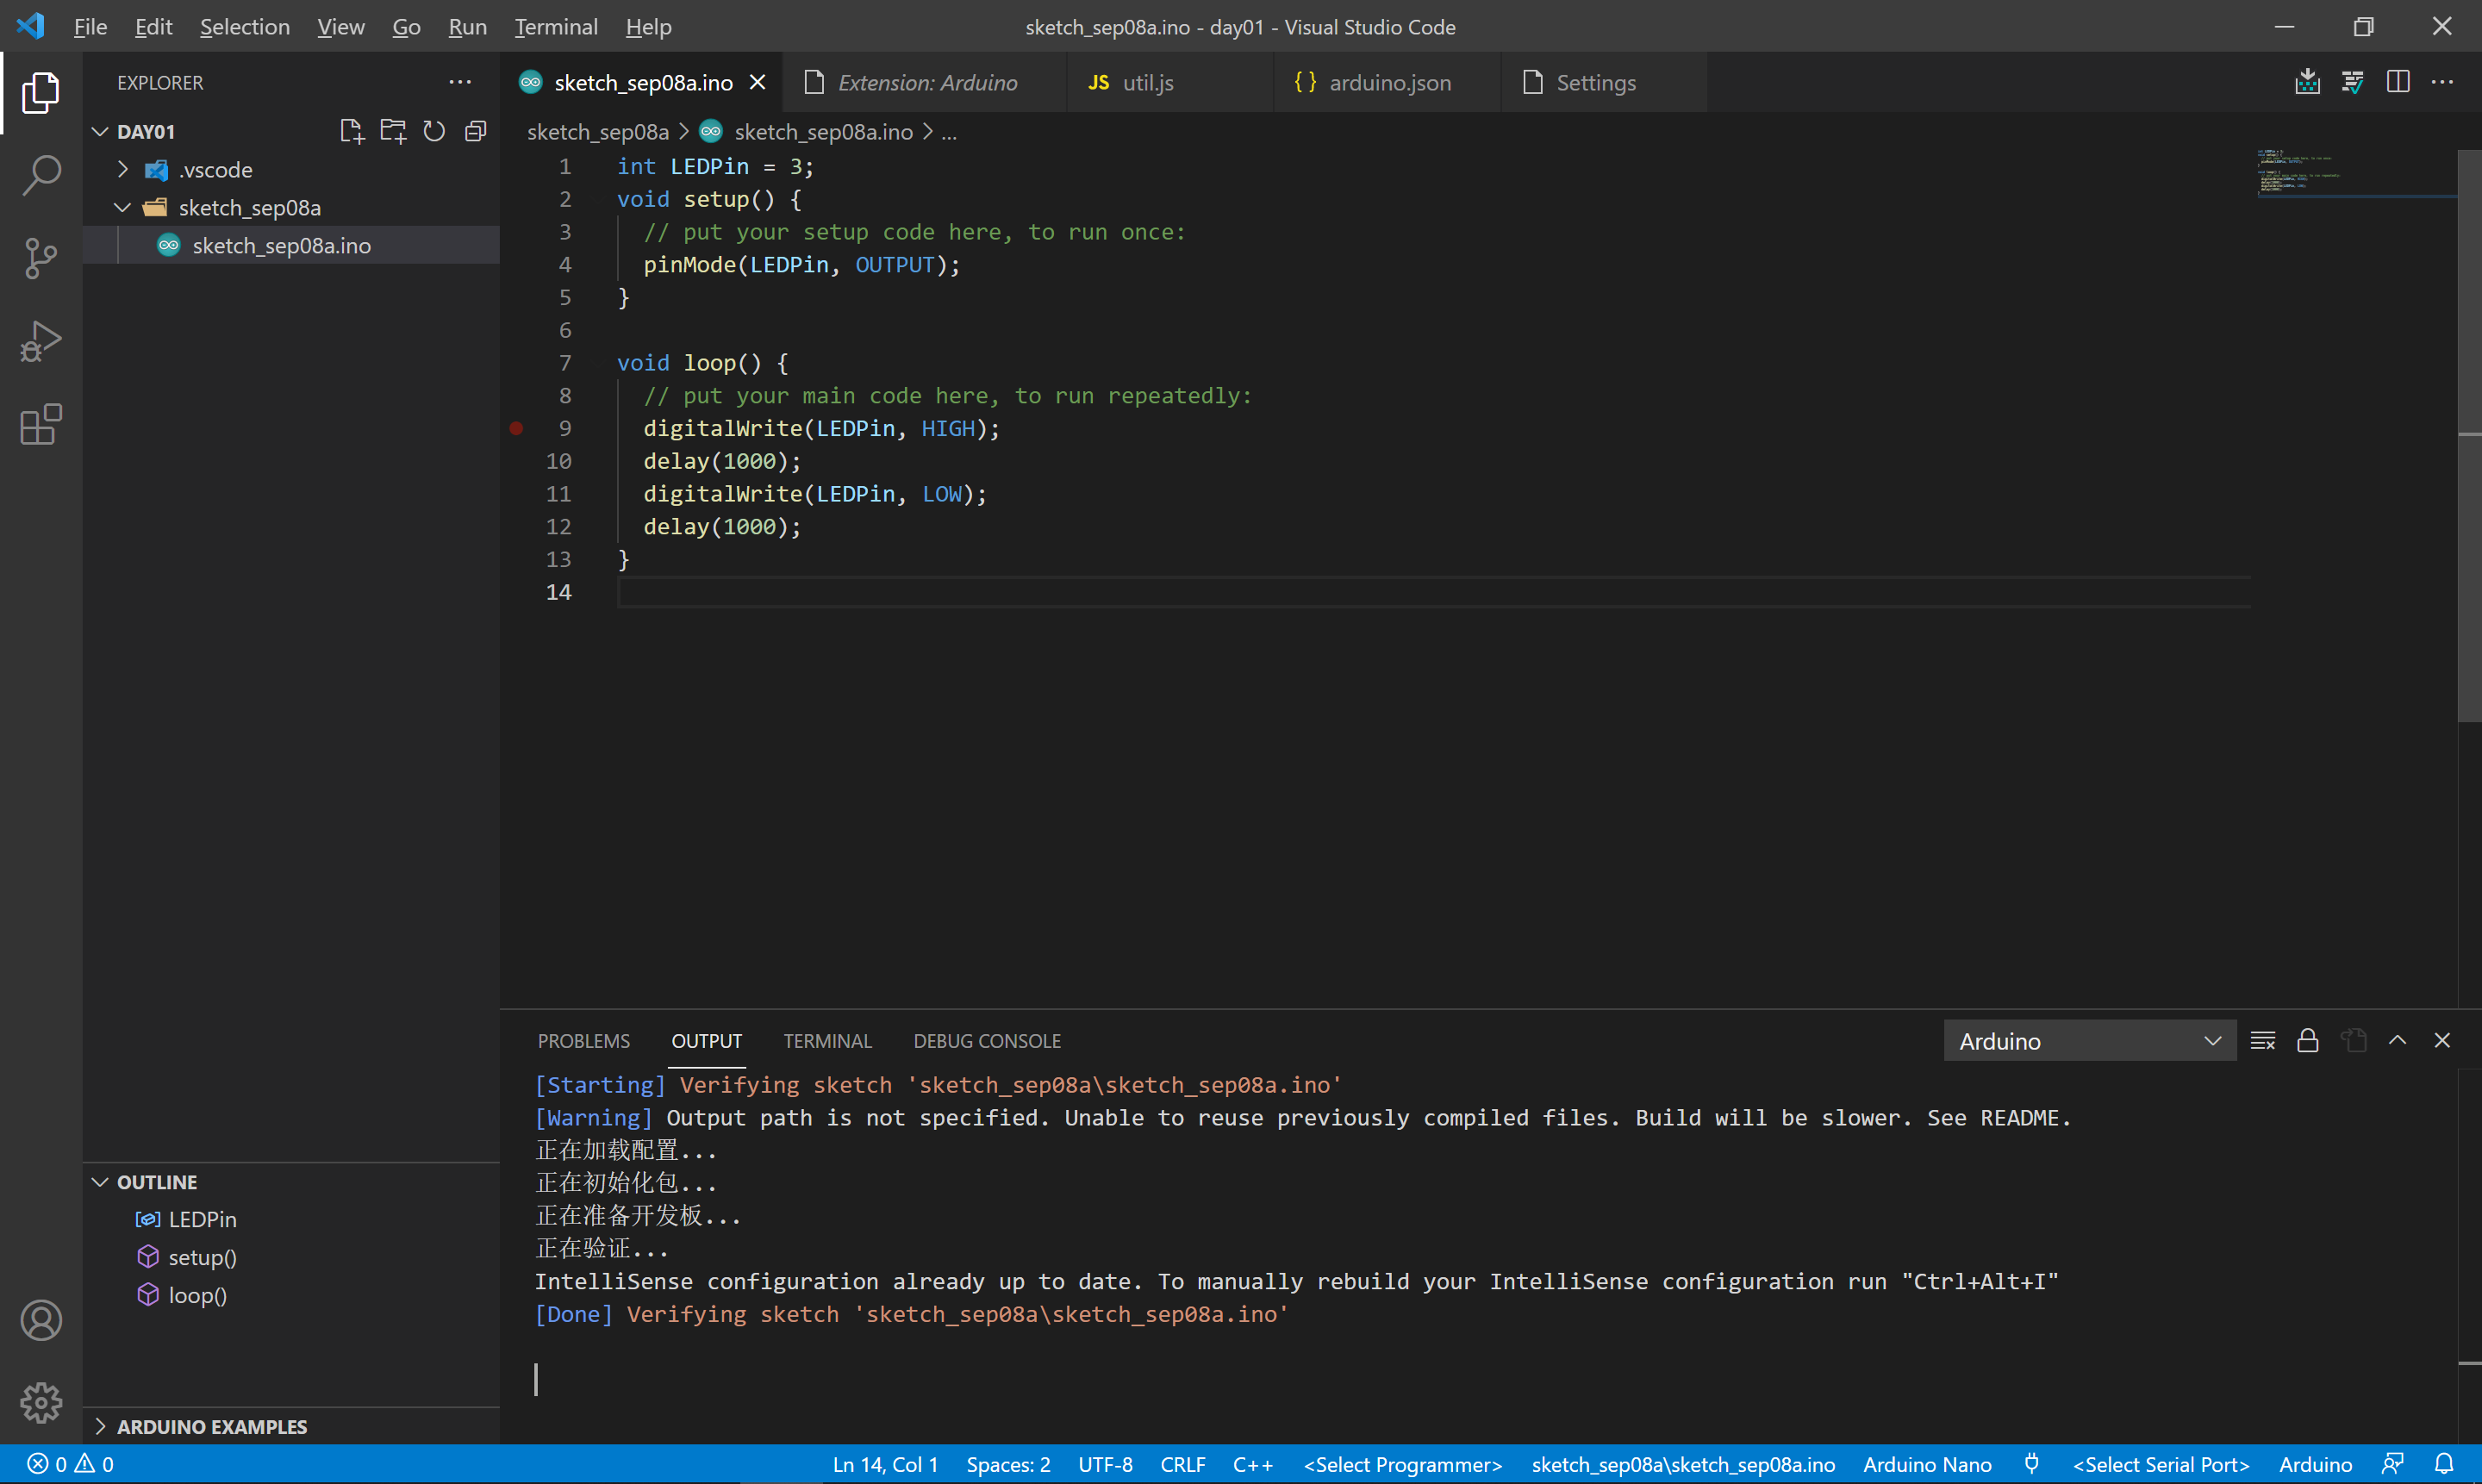Click the serial port plug icon
This screenshot has height=1484, width=2482.
(2032, 1464)
